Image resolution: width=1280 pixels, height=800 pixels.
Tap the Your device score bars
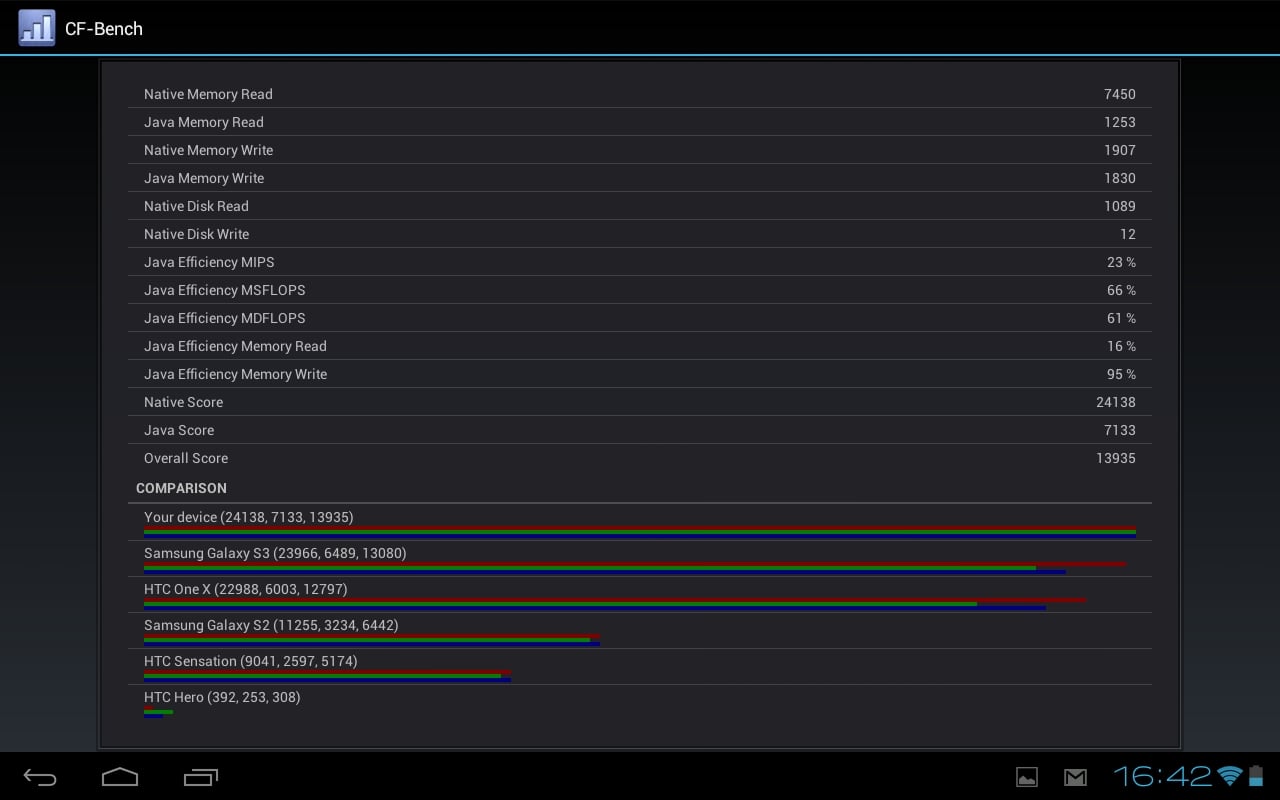click(640, 532)
